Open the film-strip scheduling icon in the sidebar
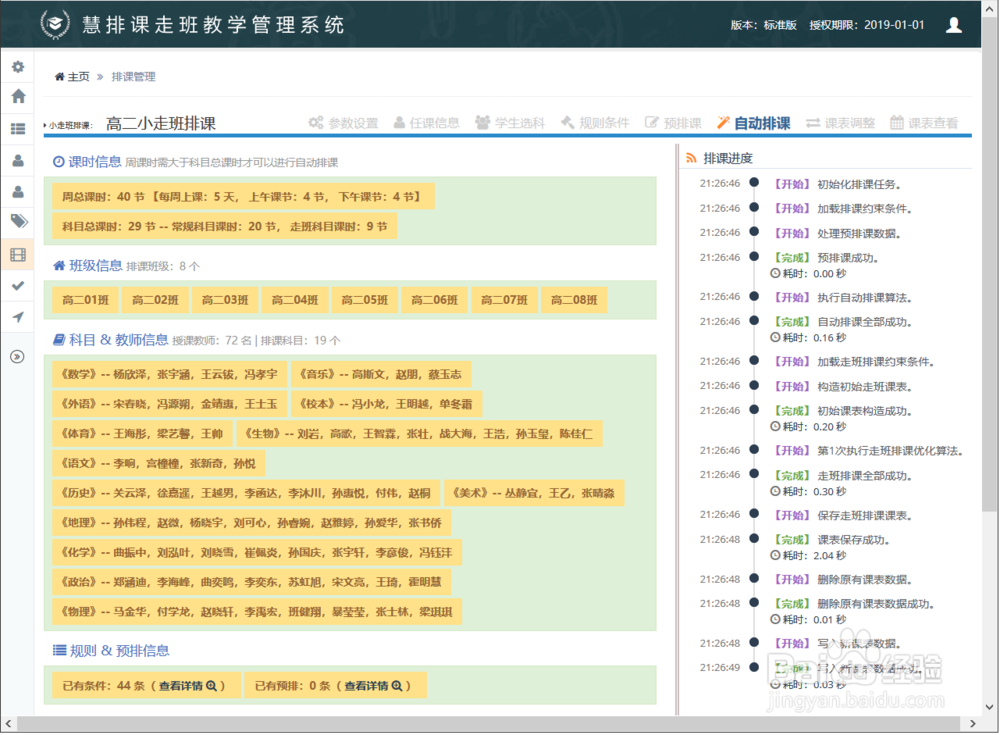The image size is (1000, 735). click(18, 255)
